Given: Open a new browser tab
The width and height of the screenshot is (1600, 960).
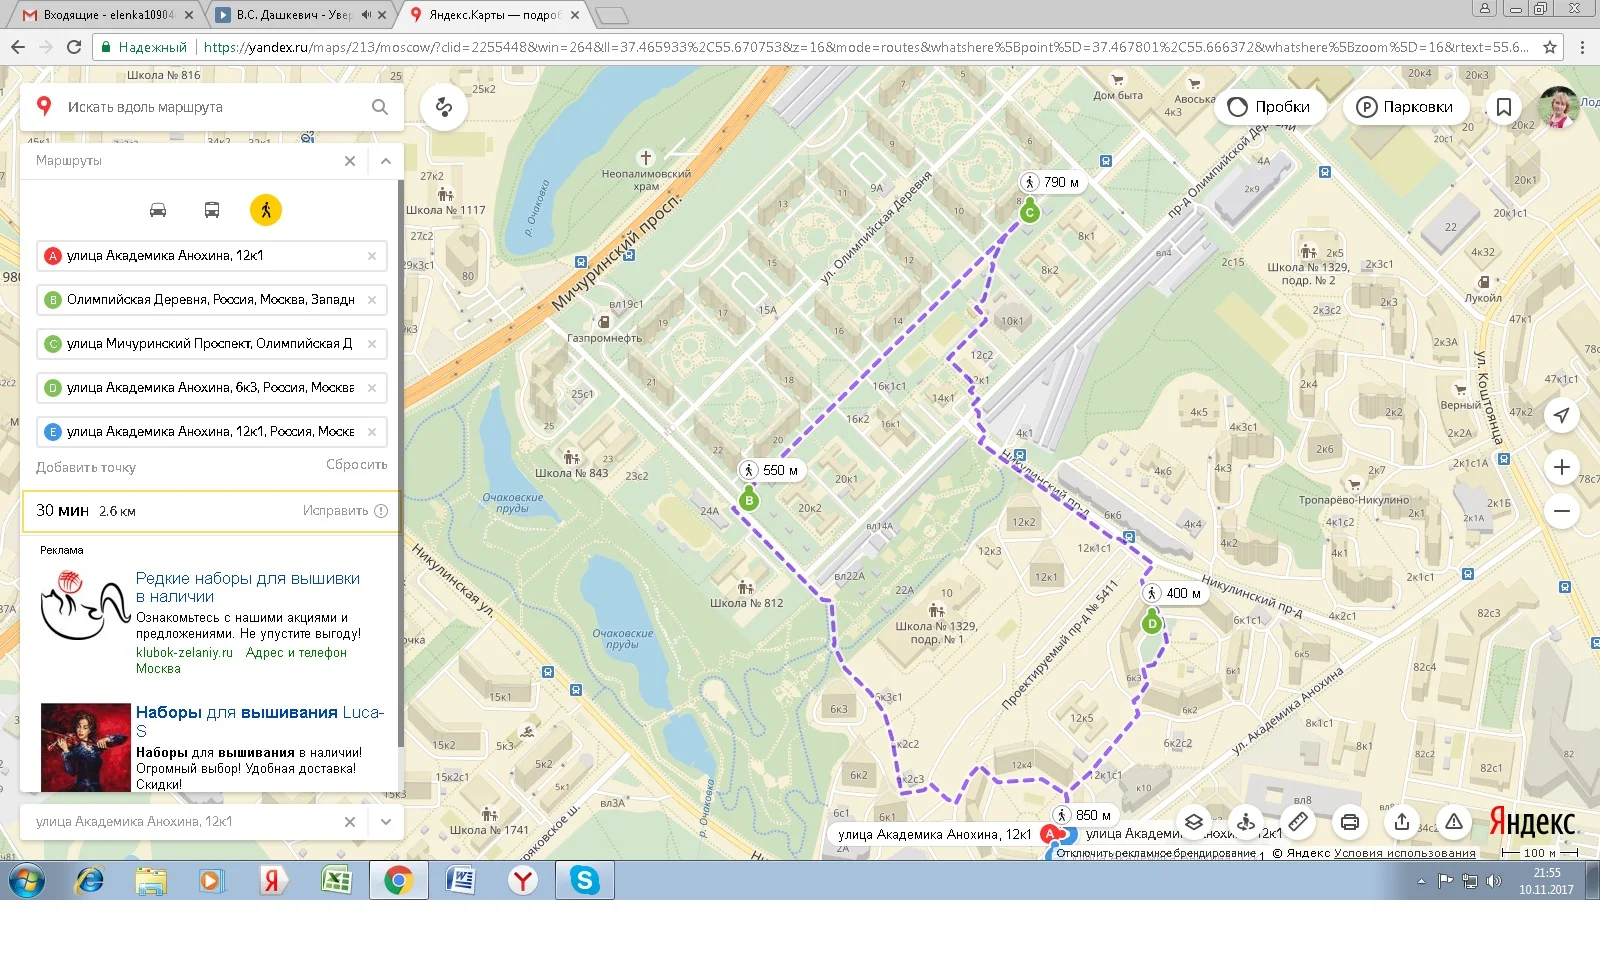Looking at the screenshot, I should pyautogui.click(x=611, y=15).
